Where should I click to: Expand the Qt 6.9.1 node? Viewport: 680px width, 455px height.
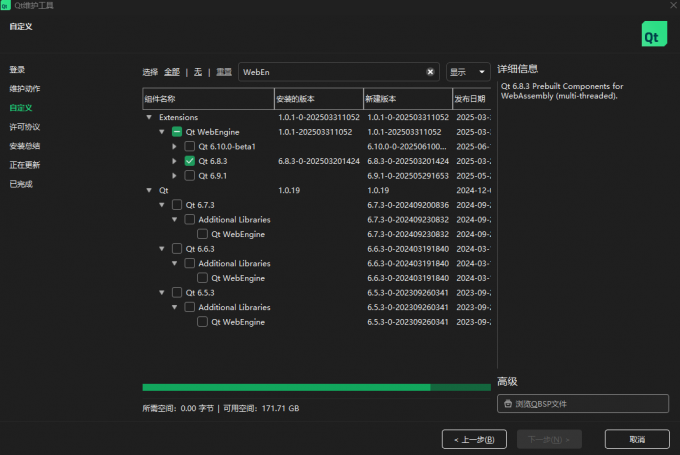pos(174,176)
